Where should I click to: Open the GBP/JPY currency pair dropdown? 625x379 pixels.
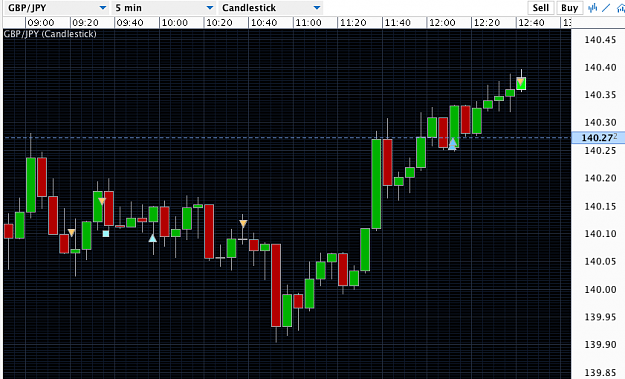coord(57,8)
